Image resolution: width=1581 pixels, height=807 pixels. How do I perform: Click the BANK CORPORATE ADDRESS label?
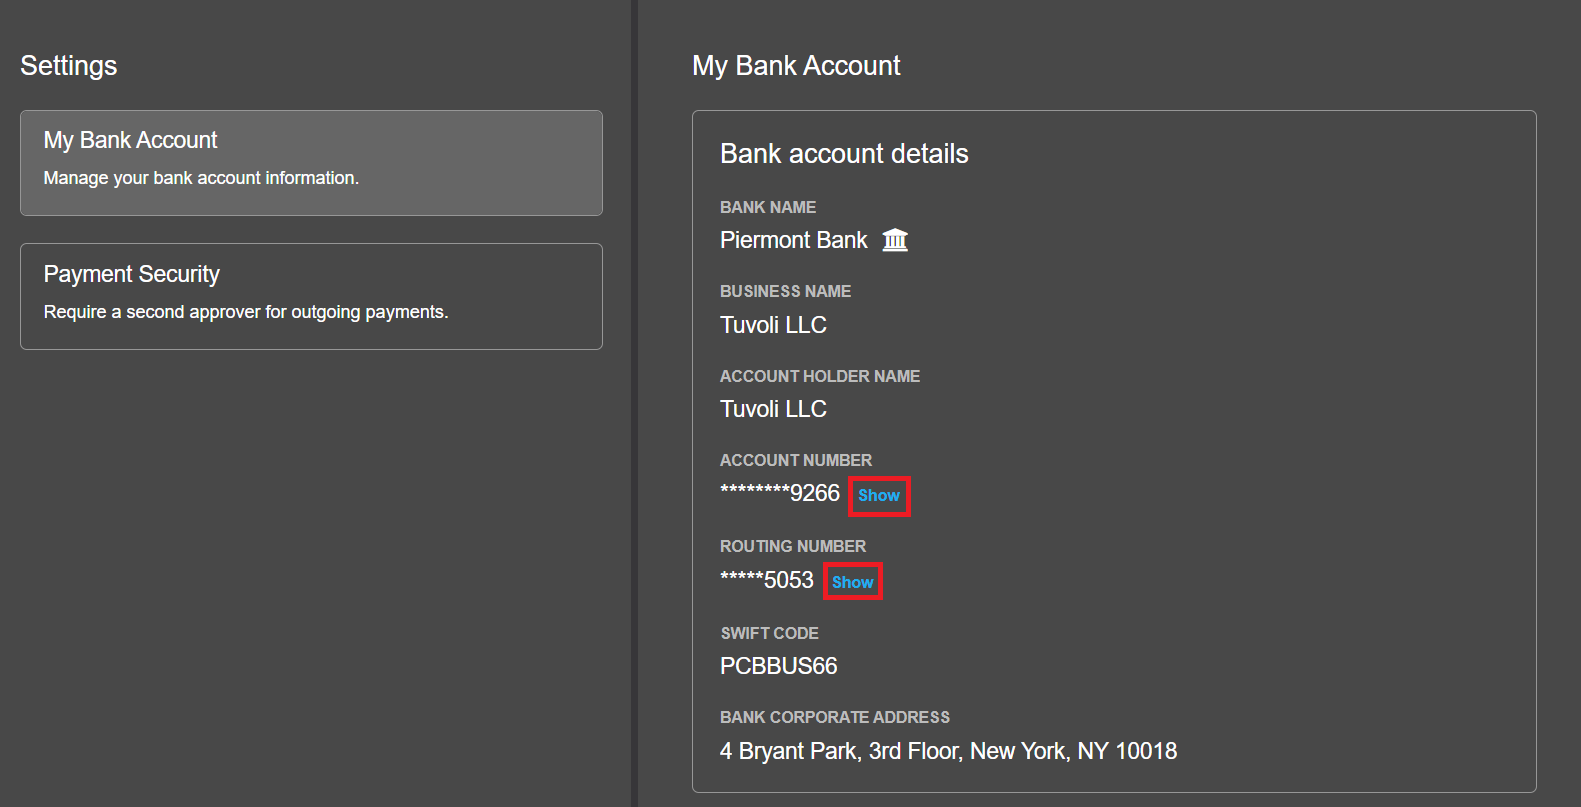835,717
